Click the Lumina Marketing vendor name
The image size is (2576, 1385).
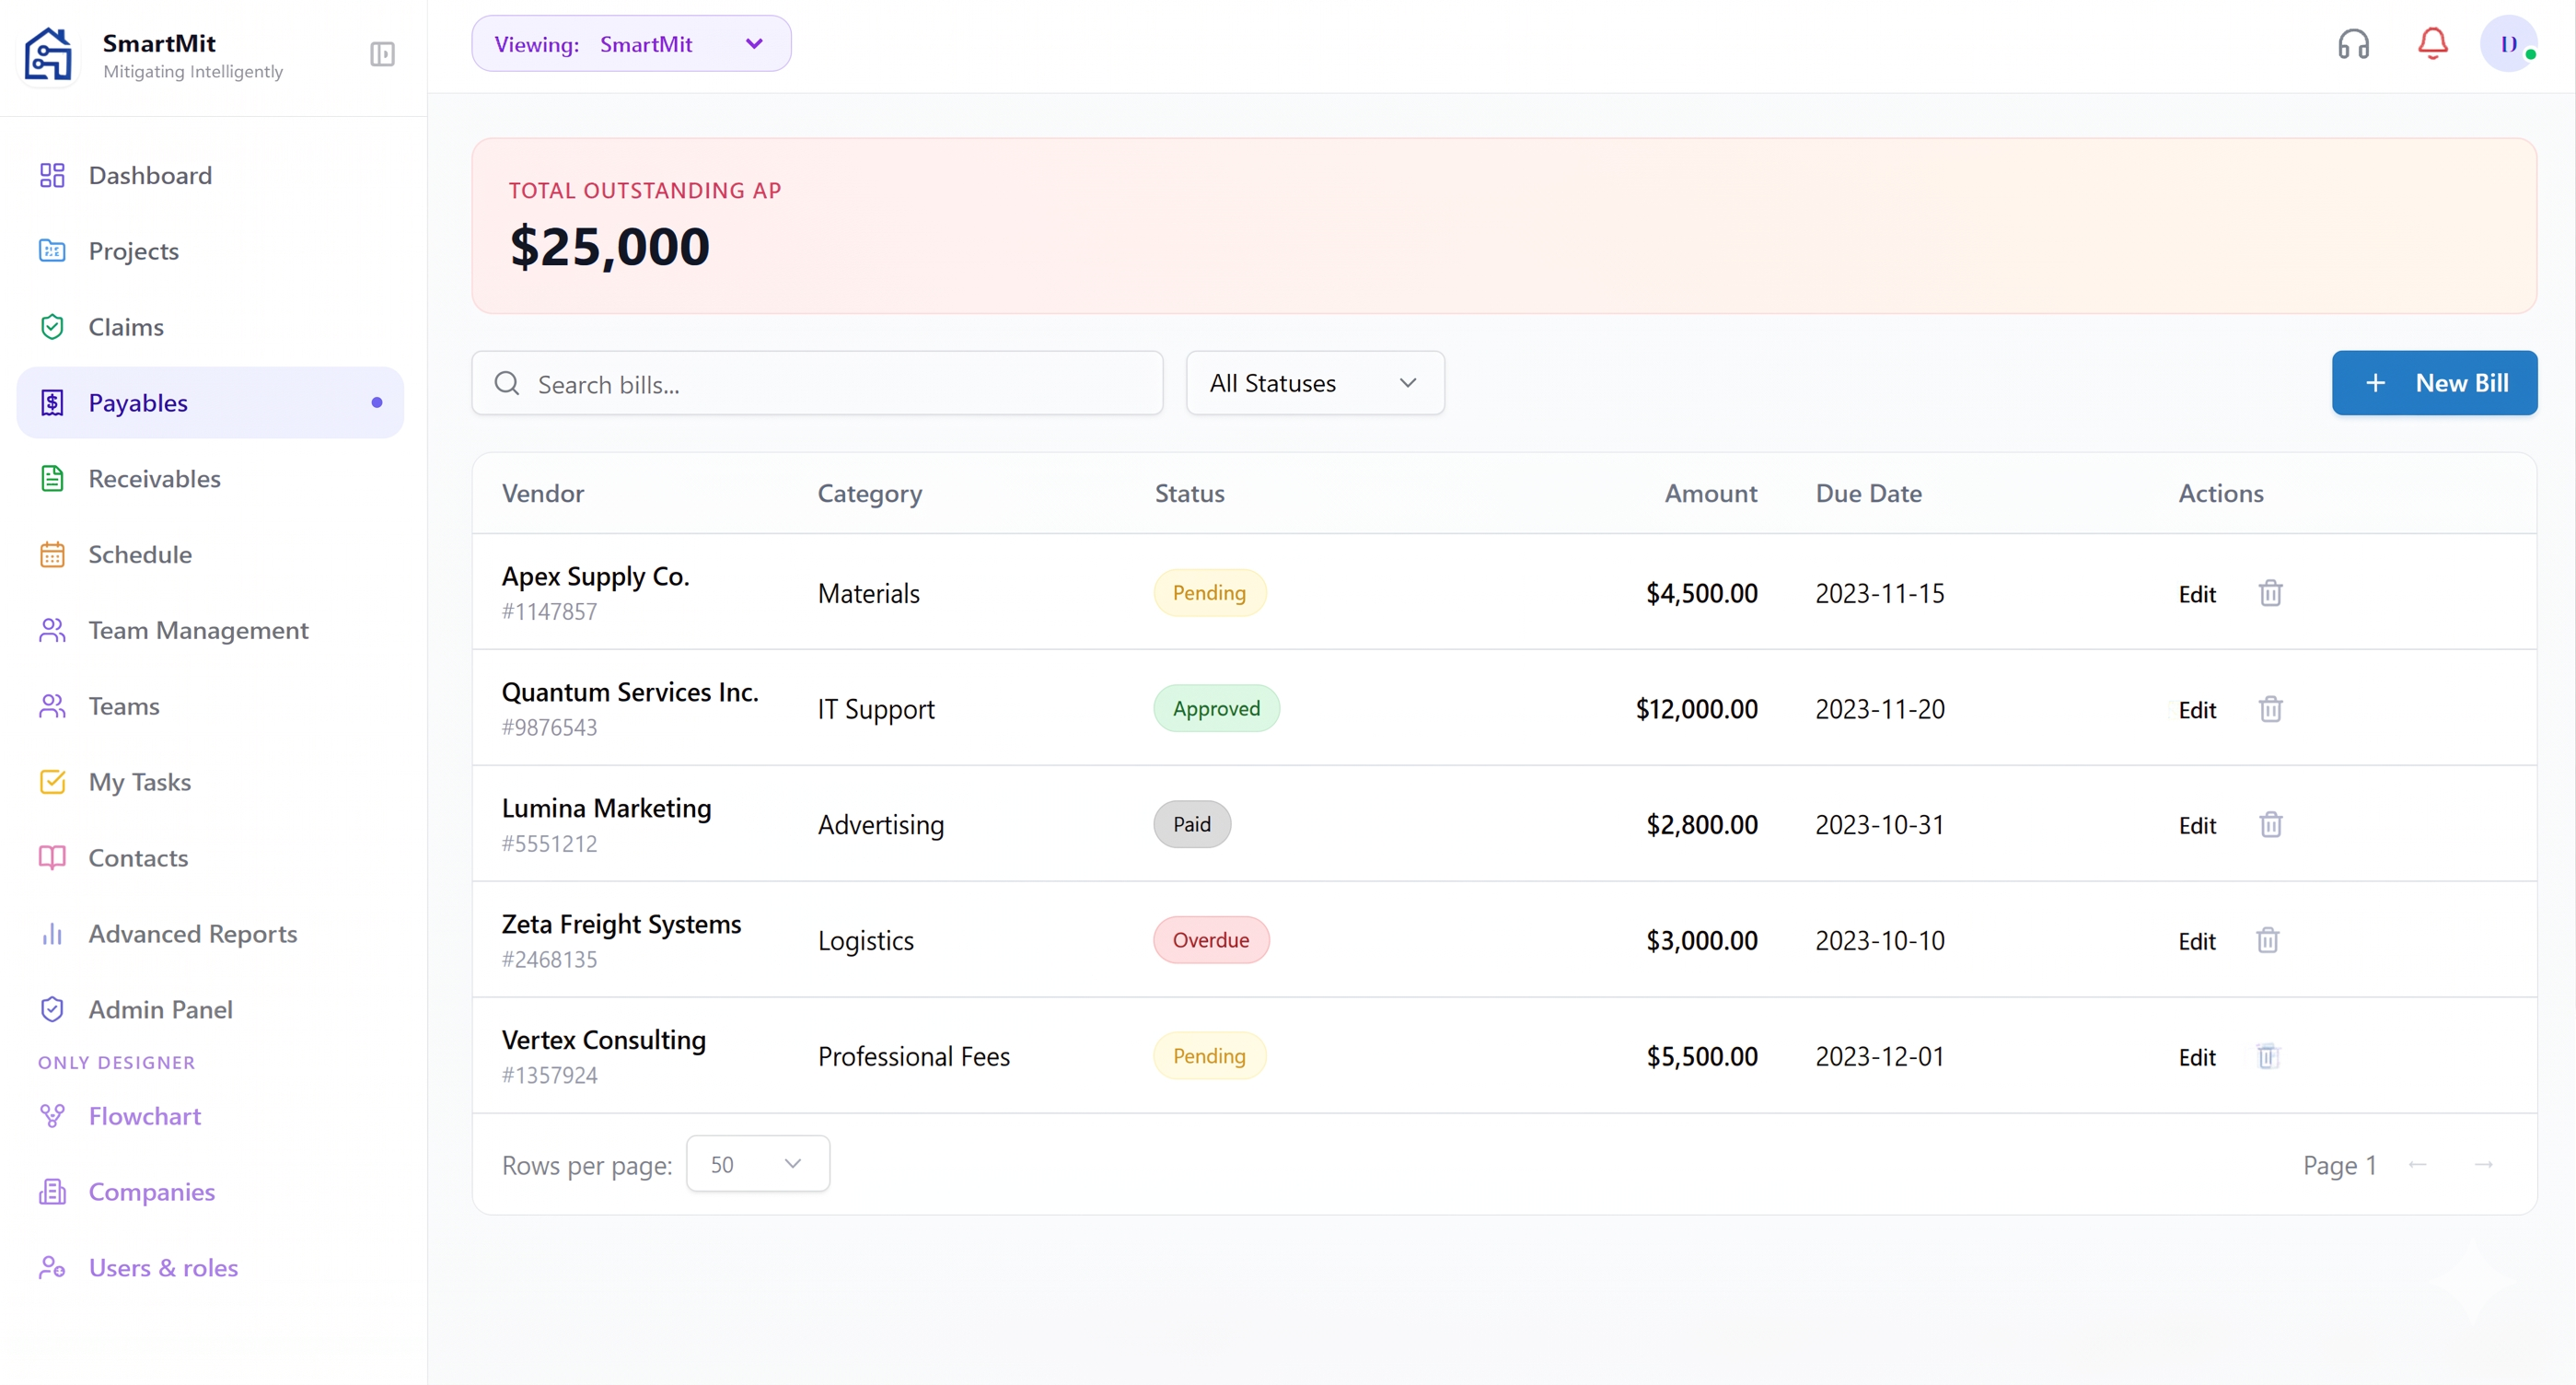coord(606,808)
